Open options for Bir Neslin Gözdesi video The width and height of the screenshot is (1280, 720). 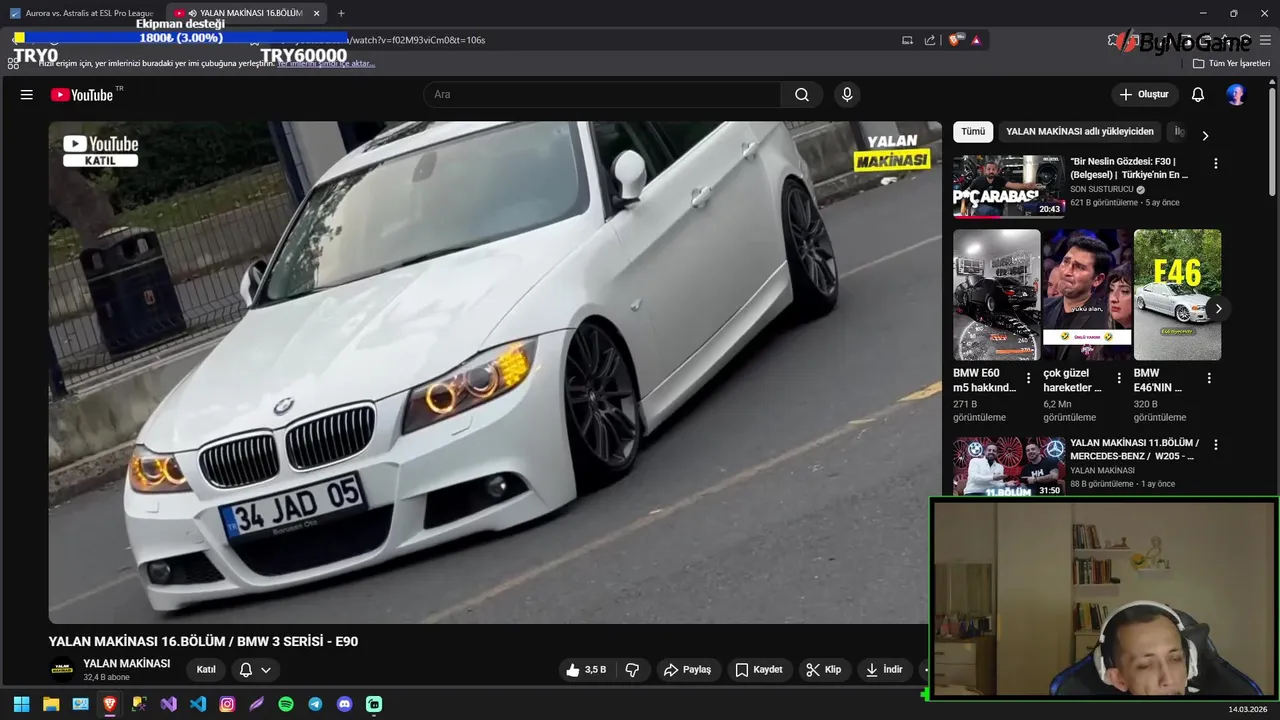pos(1216,163)
